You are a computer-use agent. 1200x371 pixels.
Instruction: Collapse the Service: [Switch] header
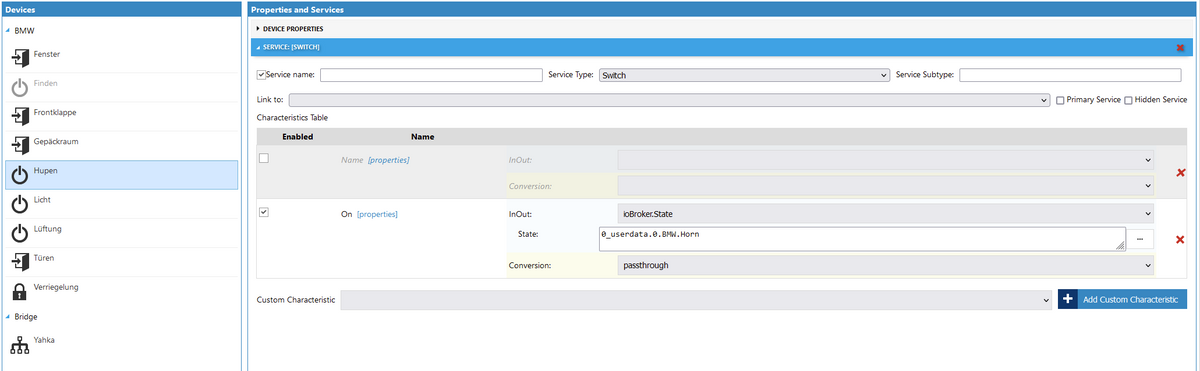288,47
